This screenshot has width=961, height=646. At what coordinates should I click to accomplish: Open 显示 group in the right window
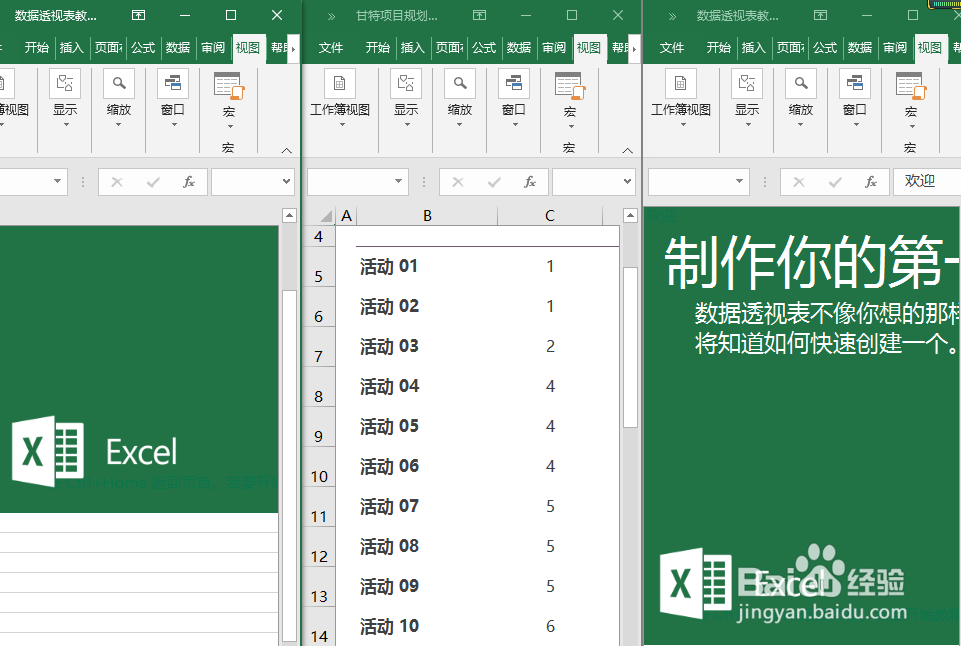747,99
